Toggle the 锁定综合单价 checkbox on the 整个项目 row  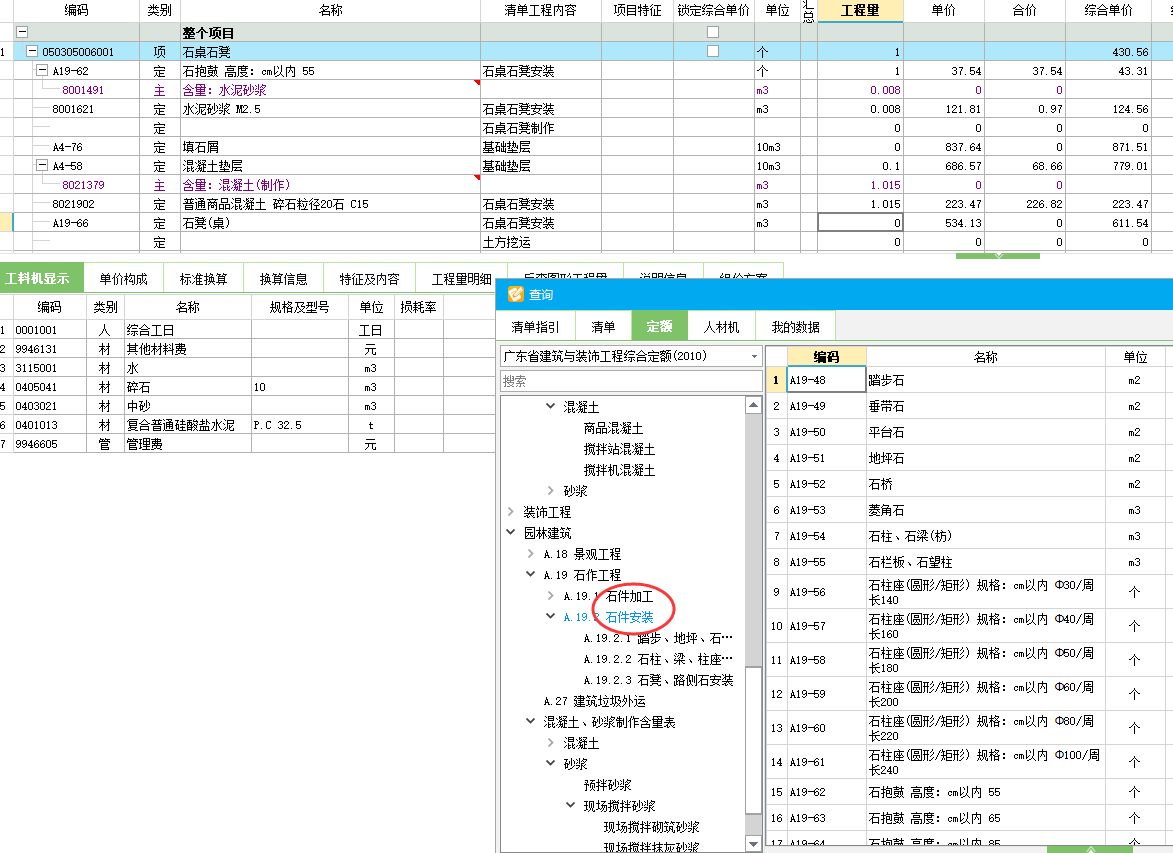[713, 31]
